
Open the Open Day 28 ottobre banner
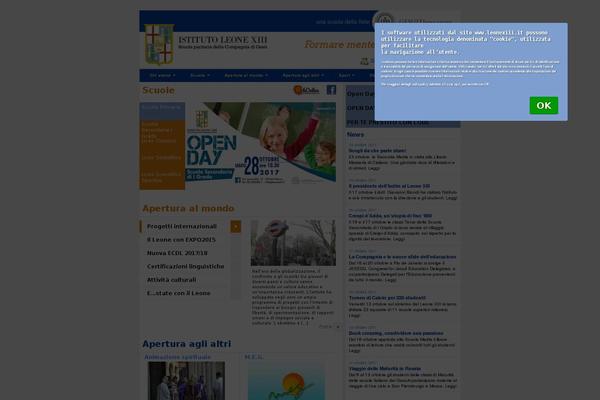261,143
